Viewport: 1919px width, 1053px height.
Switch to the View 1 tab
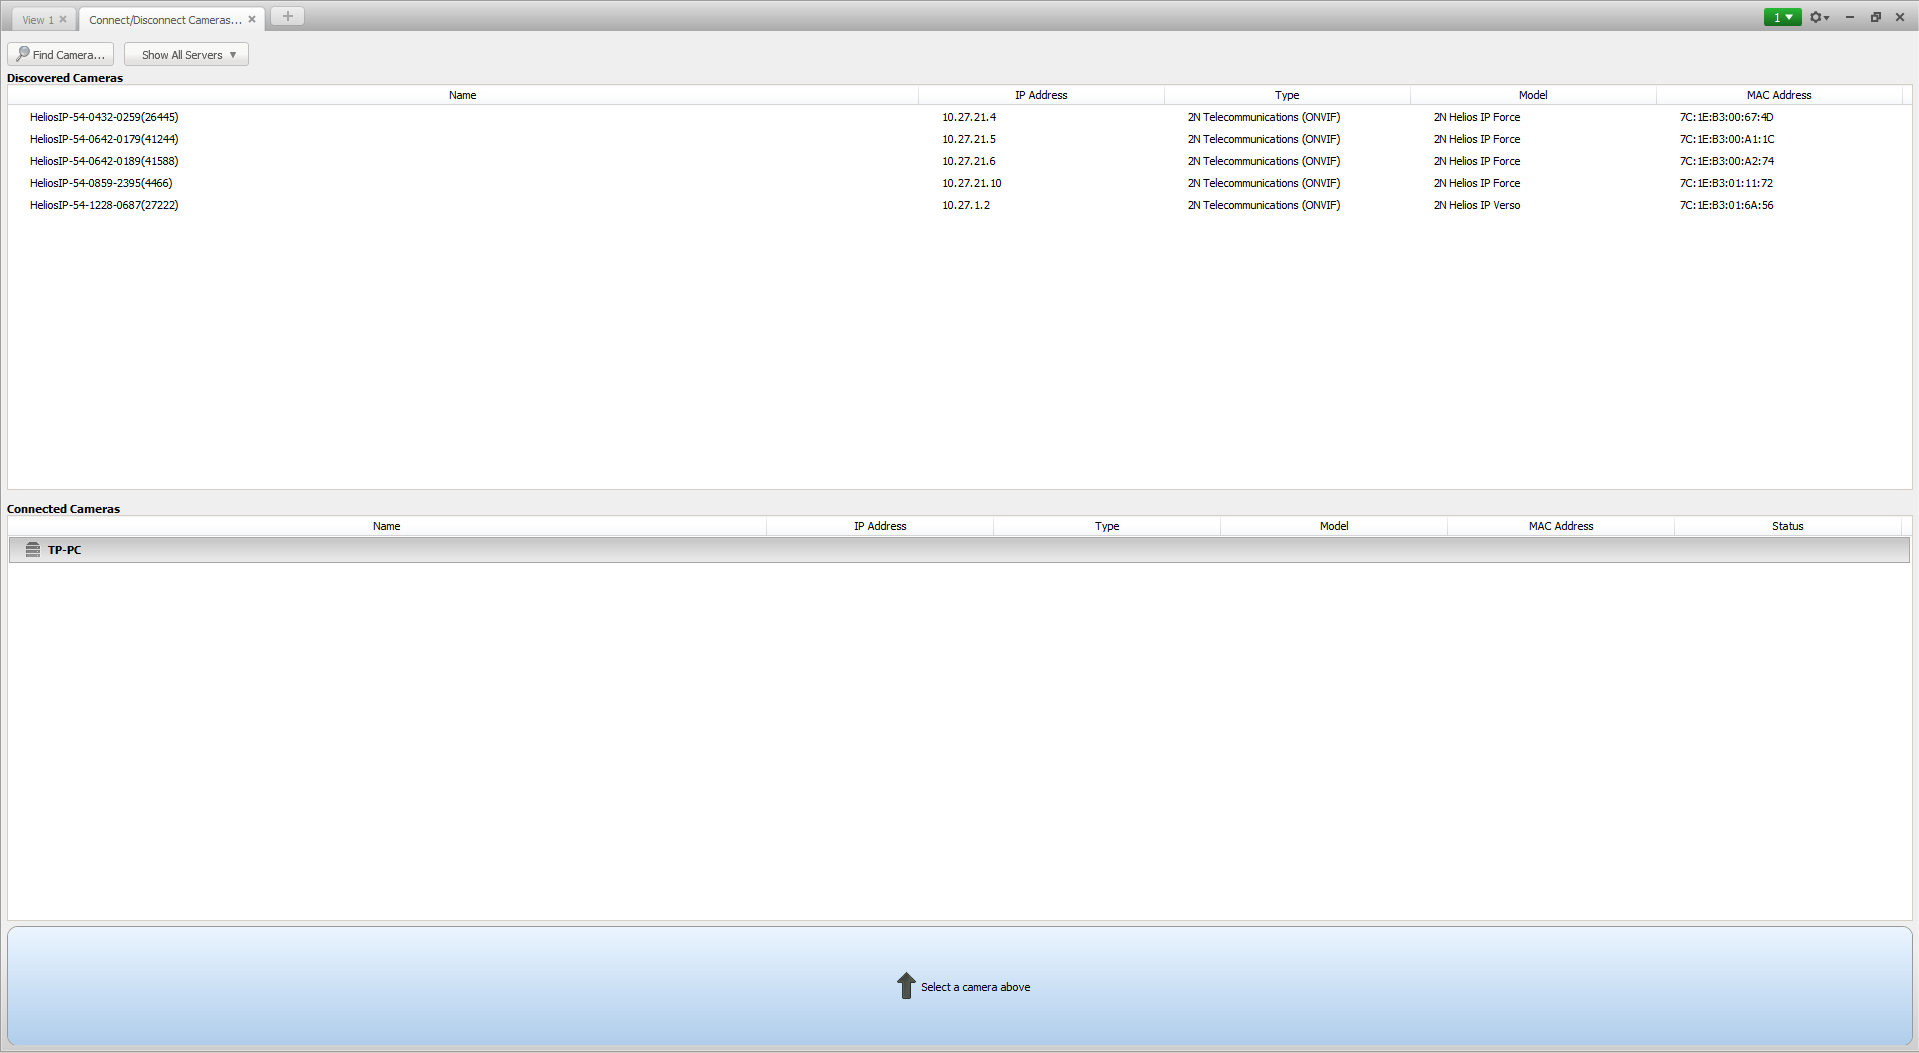38,20
